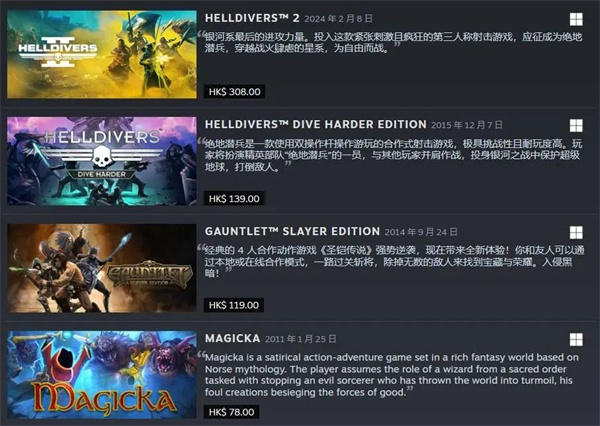The image size is (600, 426).
Task: Click GAUNTLET™ SLAYER EDITION title
Action: (x=292, y=232)
